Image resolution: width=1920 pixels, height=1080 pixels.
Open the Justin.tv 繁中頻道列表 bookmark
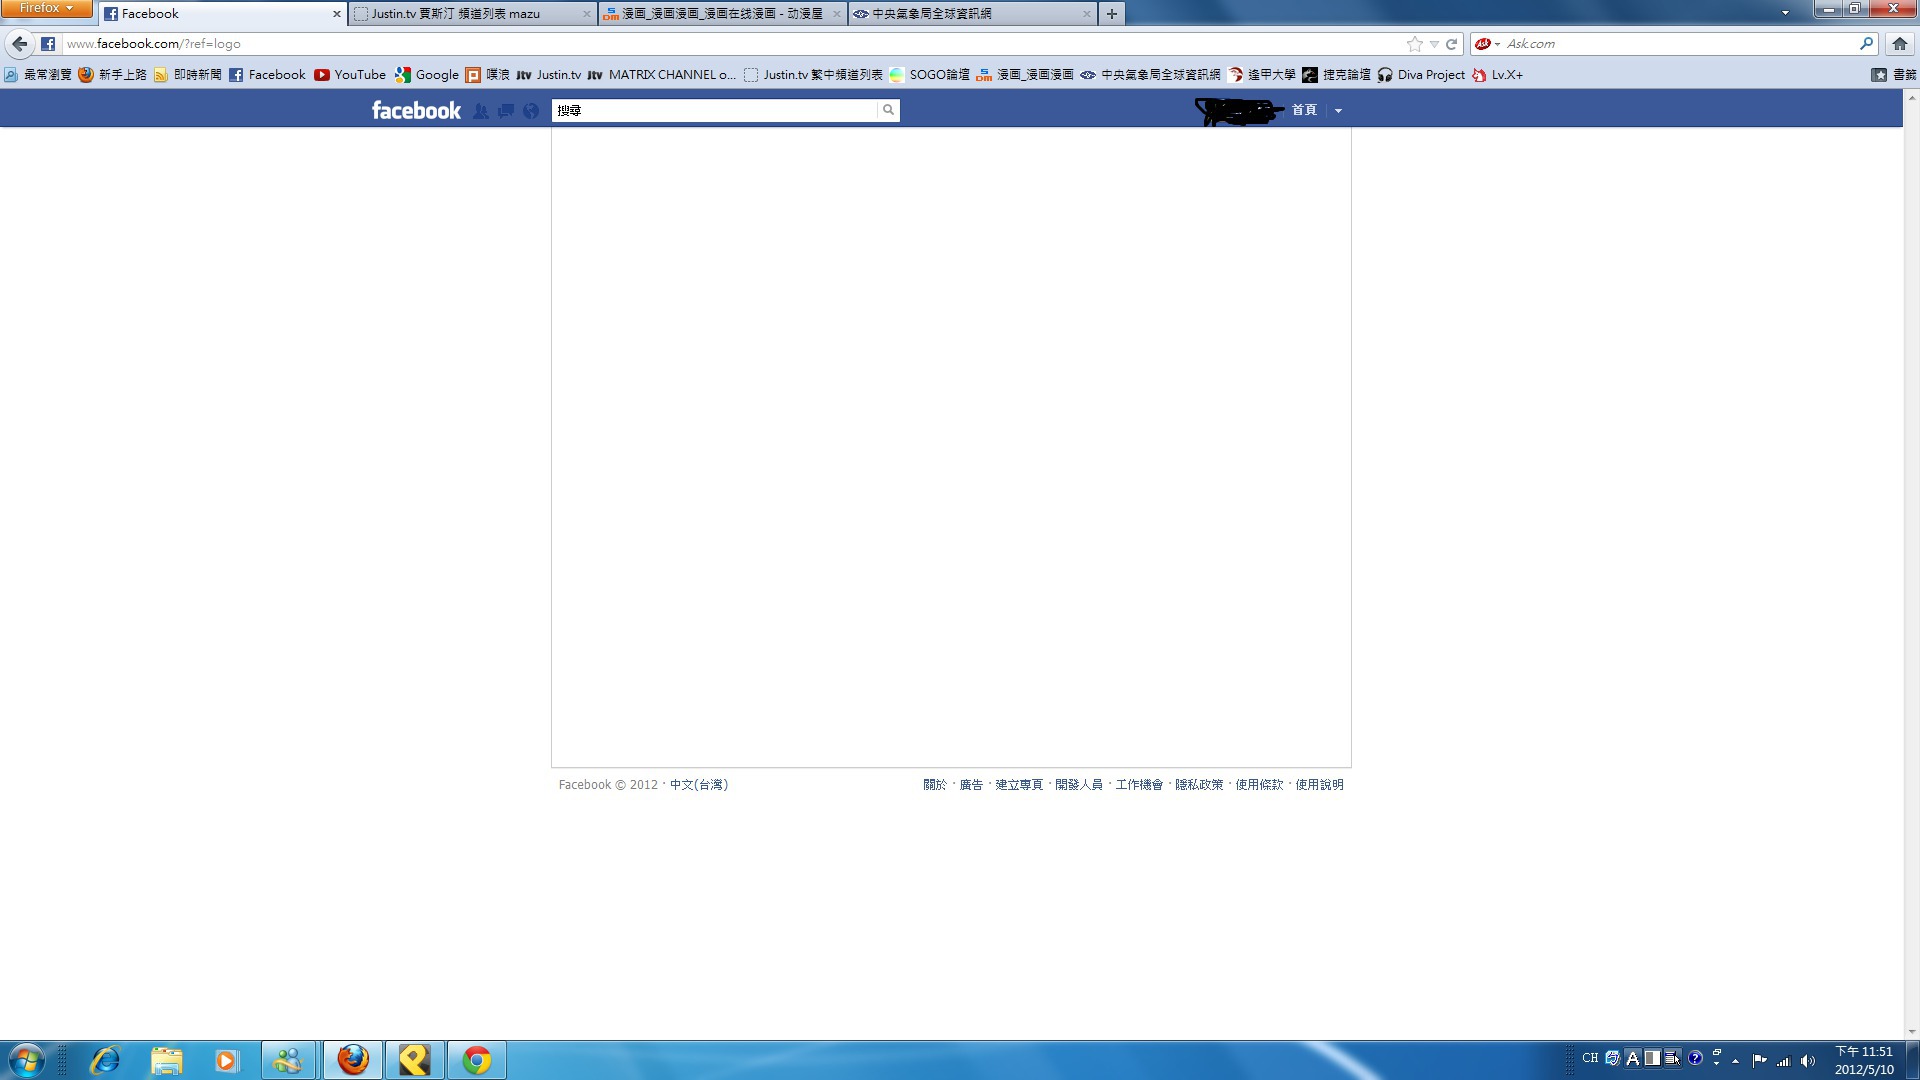point(813,75)
